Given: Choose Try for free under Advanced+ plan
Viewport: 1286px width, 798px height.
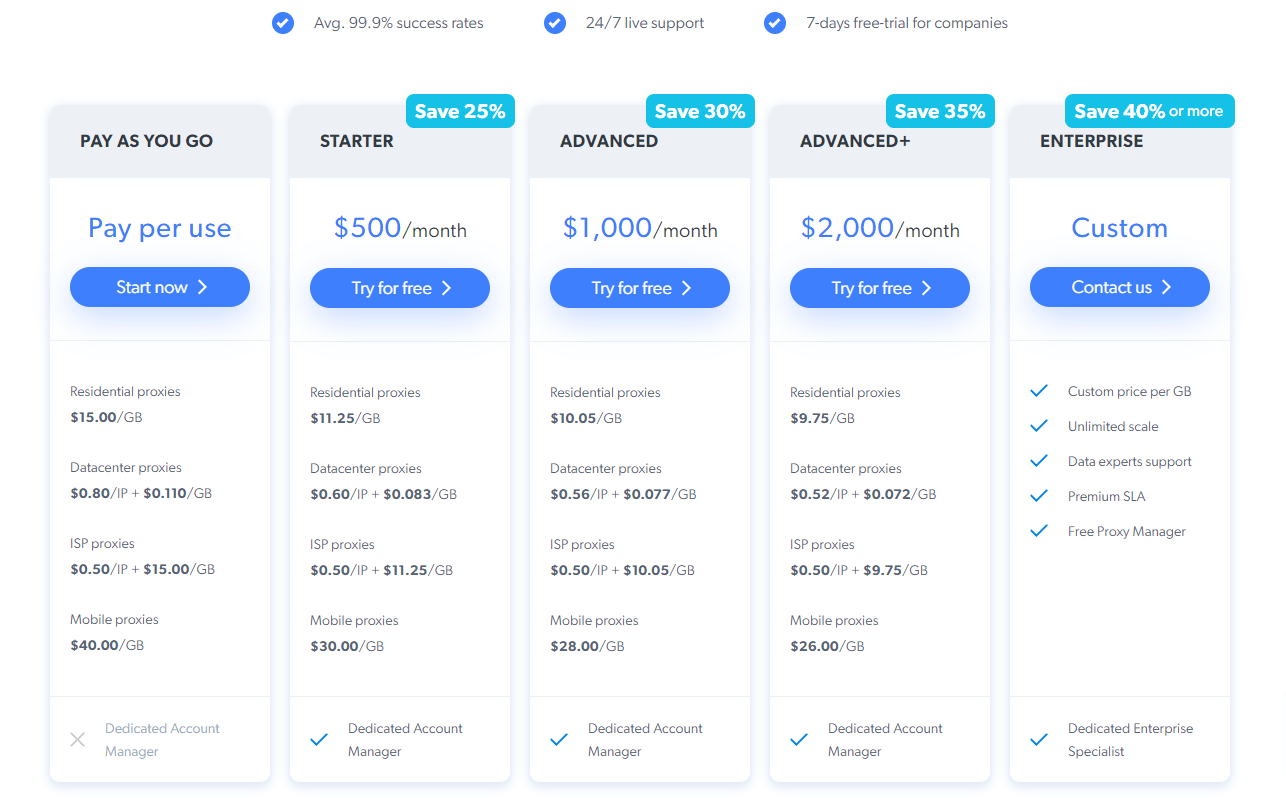Looking at the screenshot, I should 880,288.
